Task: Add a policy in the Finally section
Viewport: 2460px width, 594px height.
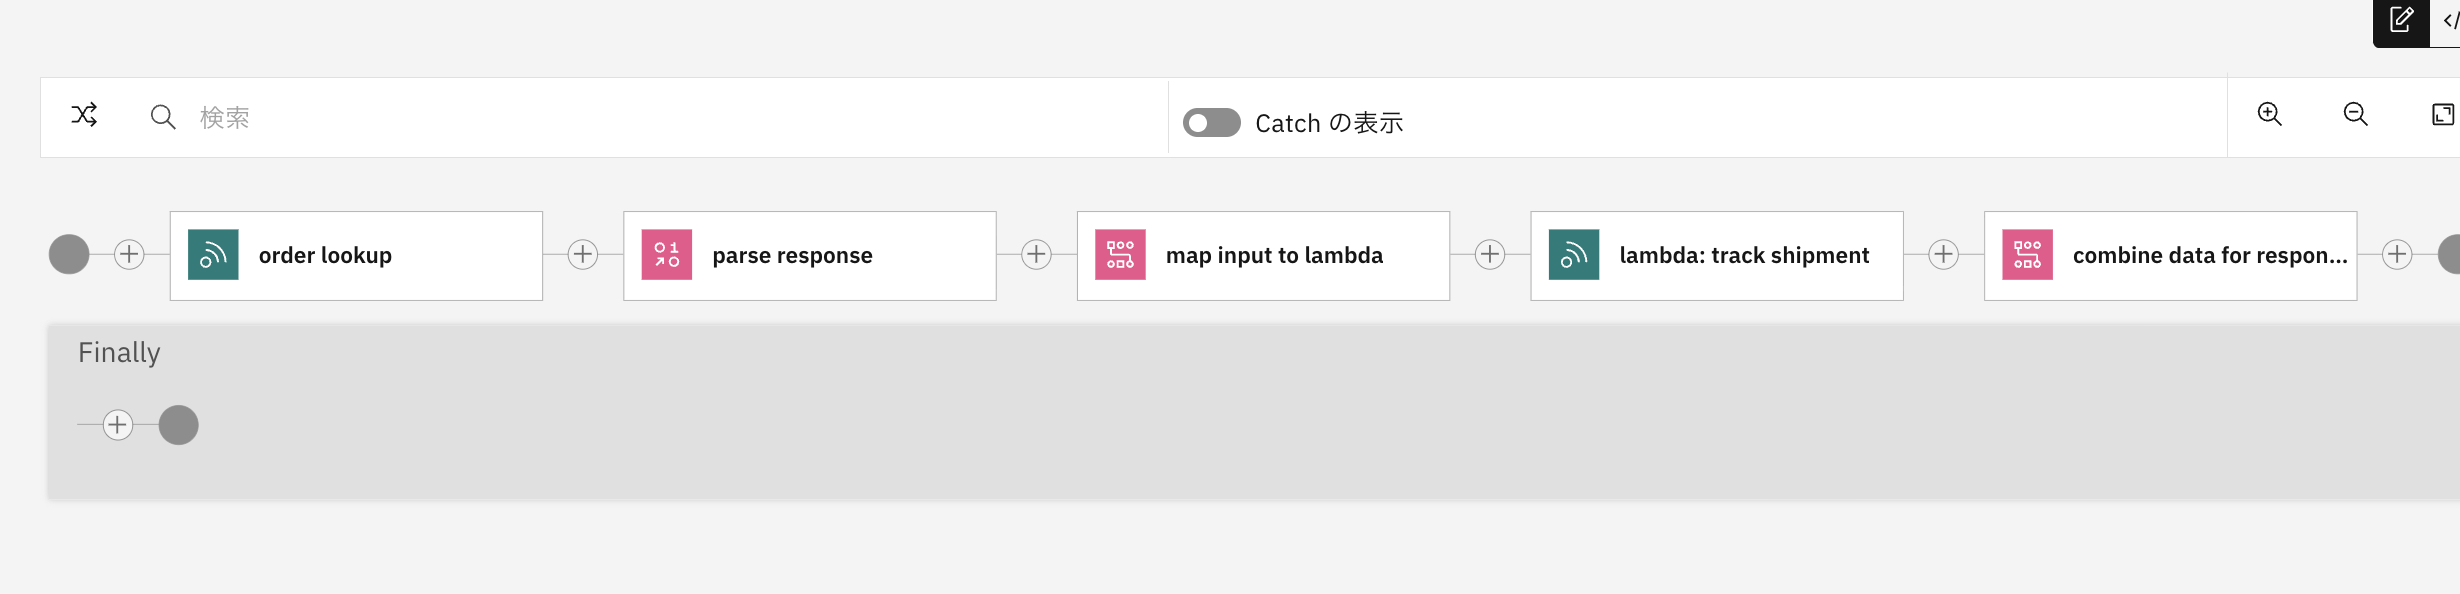Action: (118, 425)
